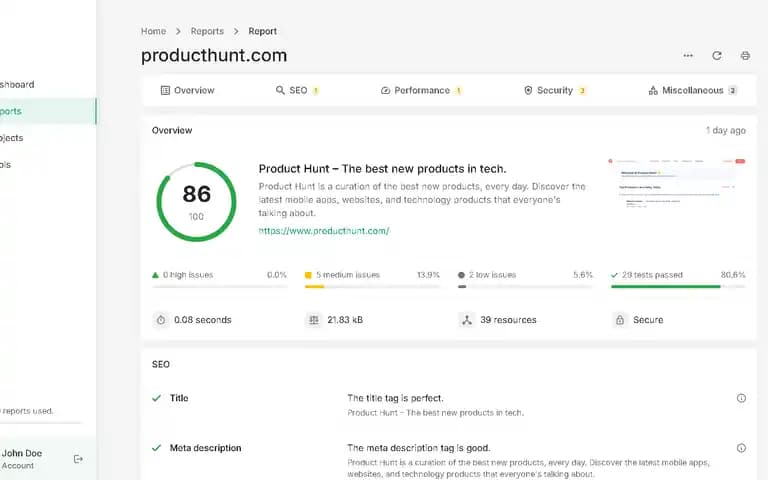Click the network icon beside 39 resources

click(x=467, y=320)
